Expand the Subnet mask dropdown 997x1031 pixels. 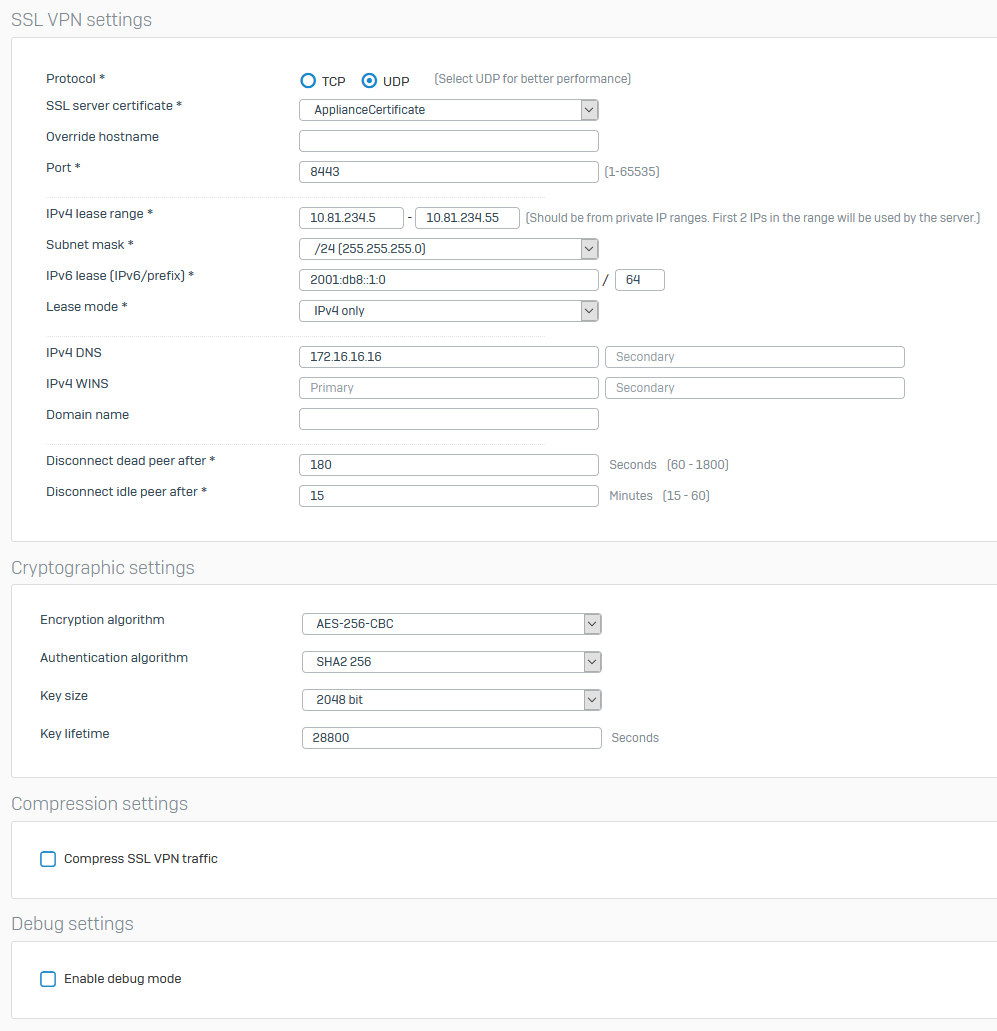coord(448,249)
